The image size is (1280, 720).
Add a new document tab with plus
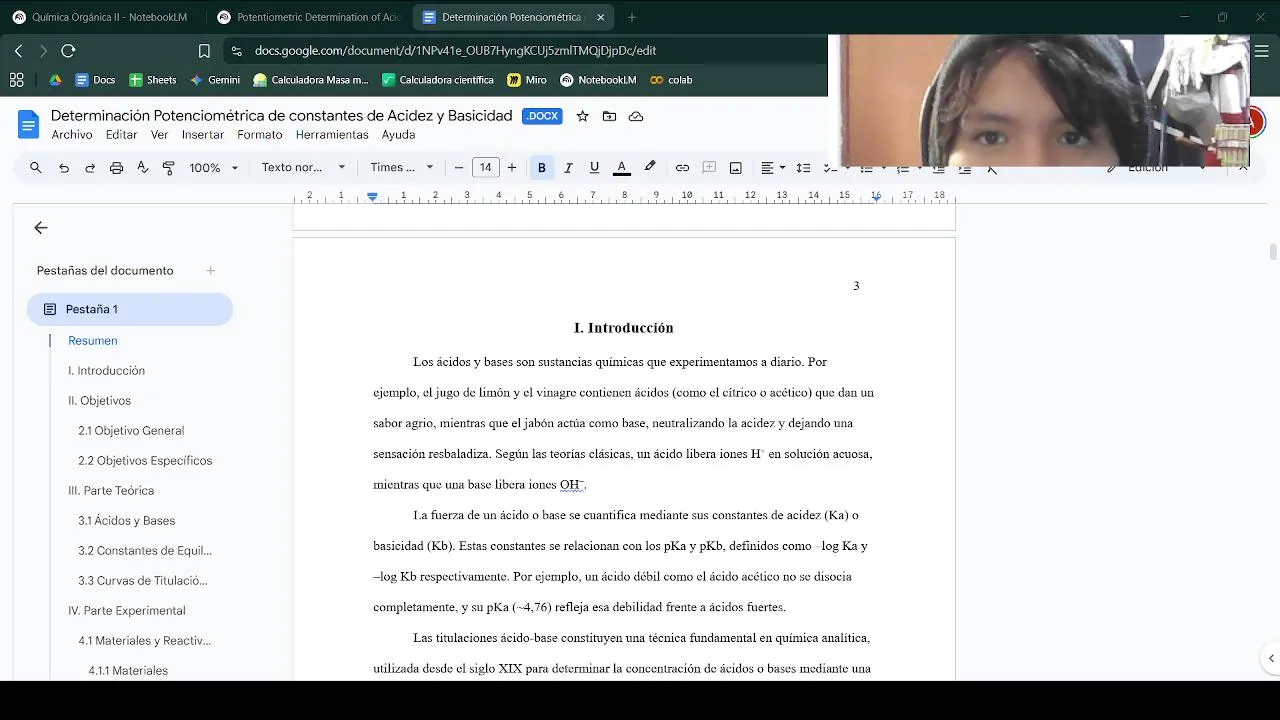[x=211, y=271]
